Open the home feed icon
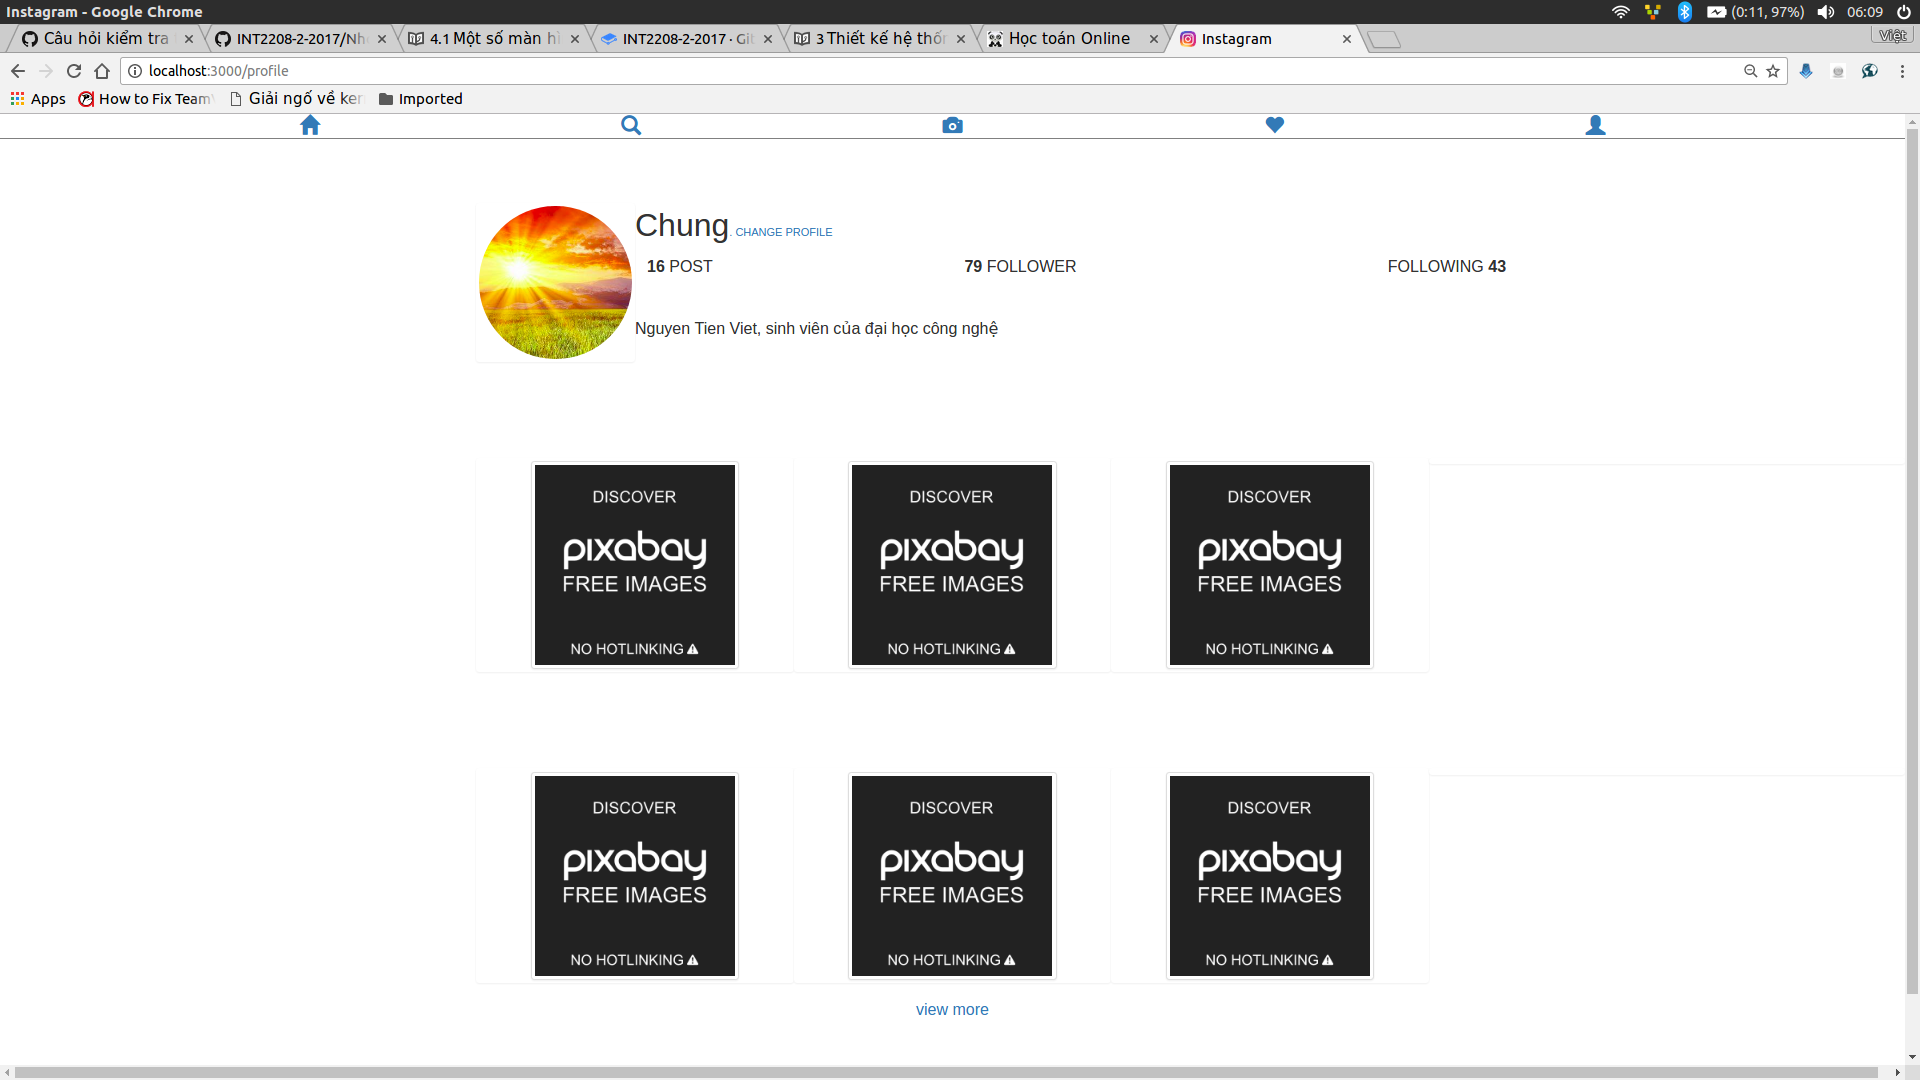The image size is (1920, 1080). 310,125
